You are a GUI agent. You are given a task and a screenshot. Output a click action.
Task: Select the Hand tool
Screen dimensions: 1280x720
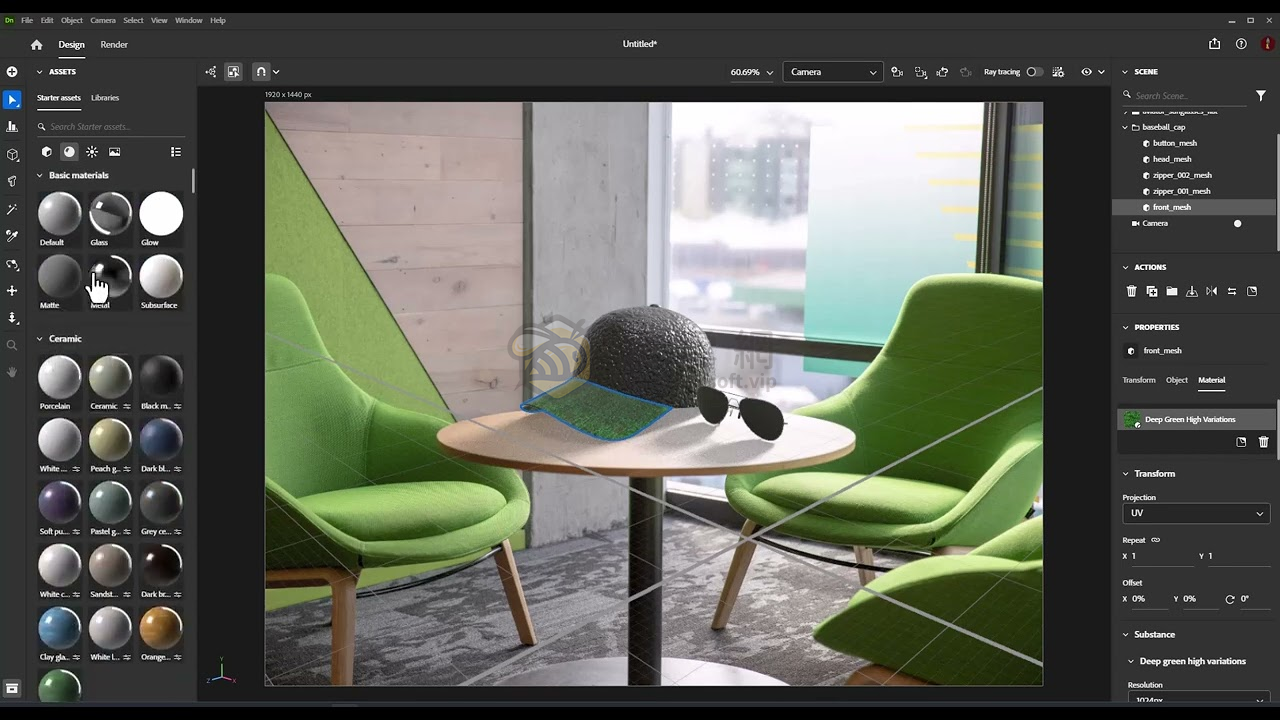(12, 372)
